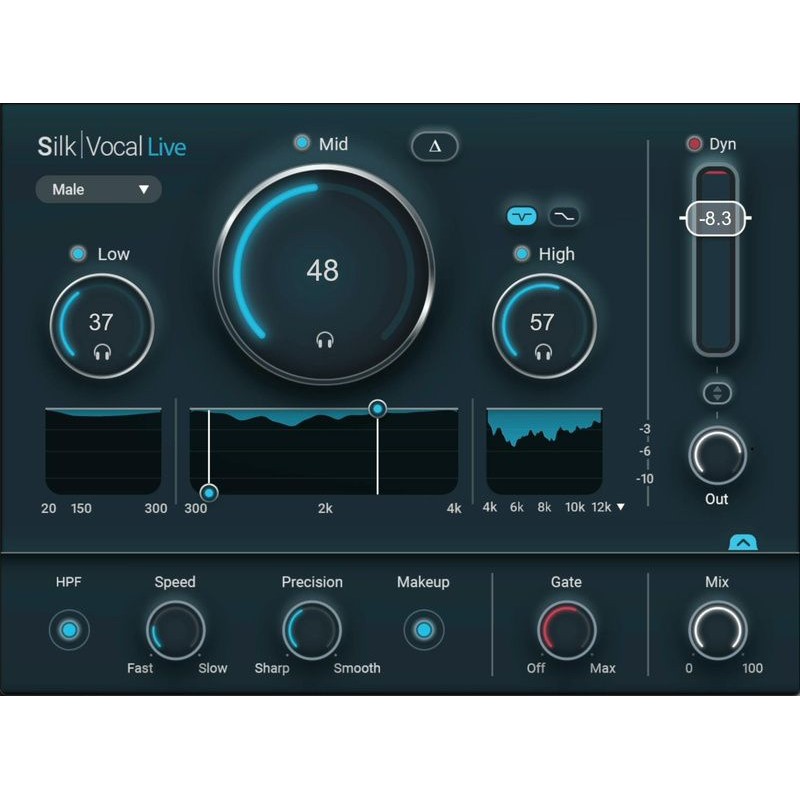Viewport: 800px width, 800px height.
Task: Enable the HPF toggle
Action: (69, 631)
